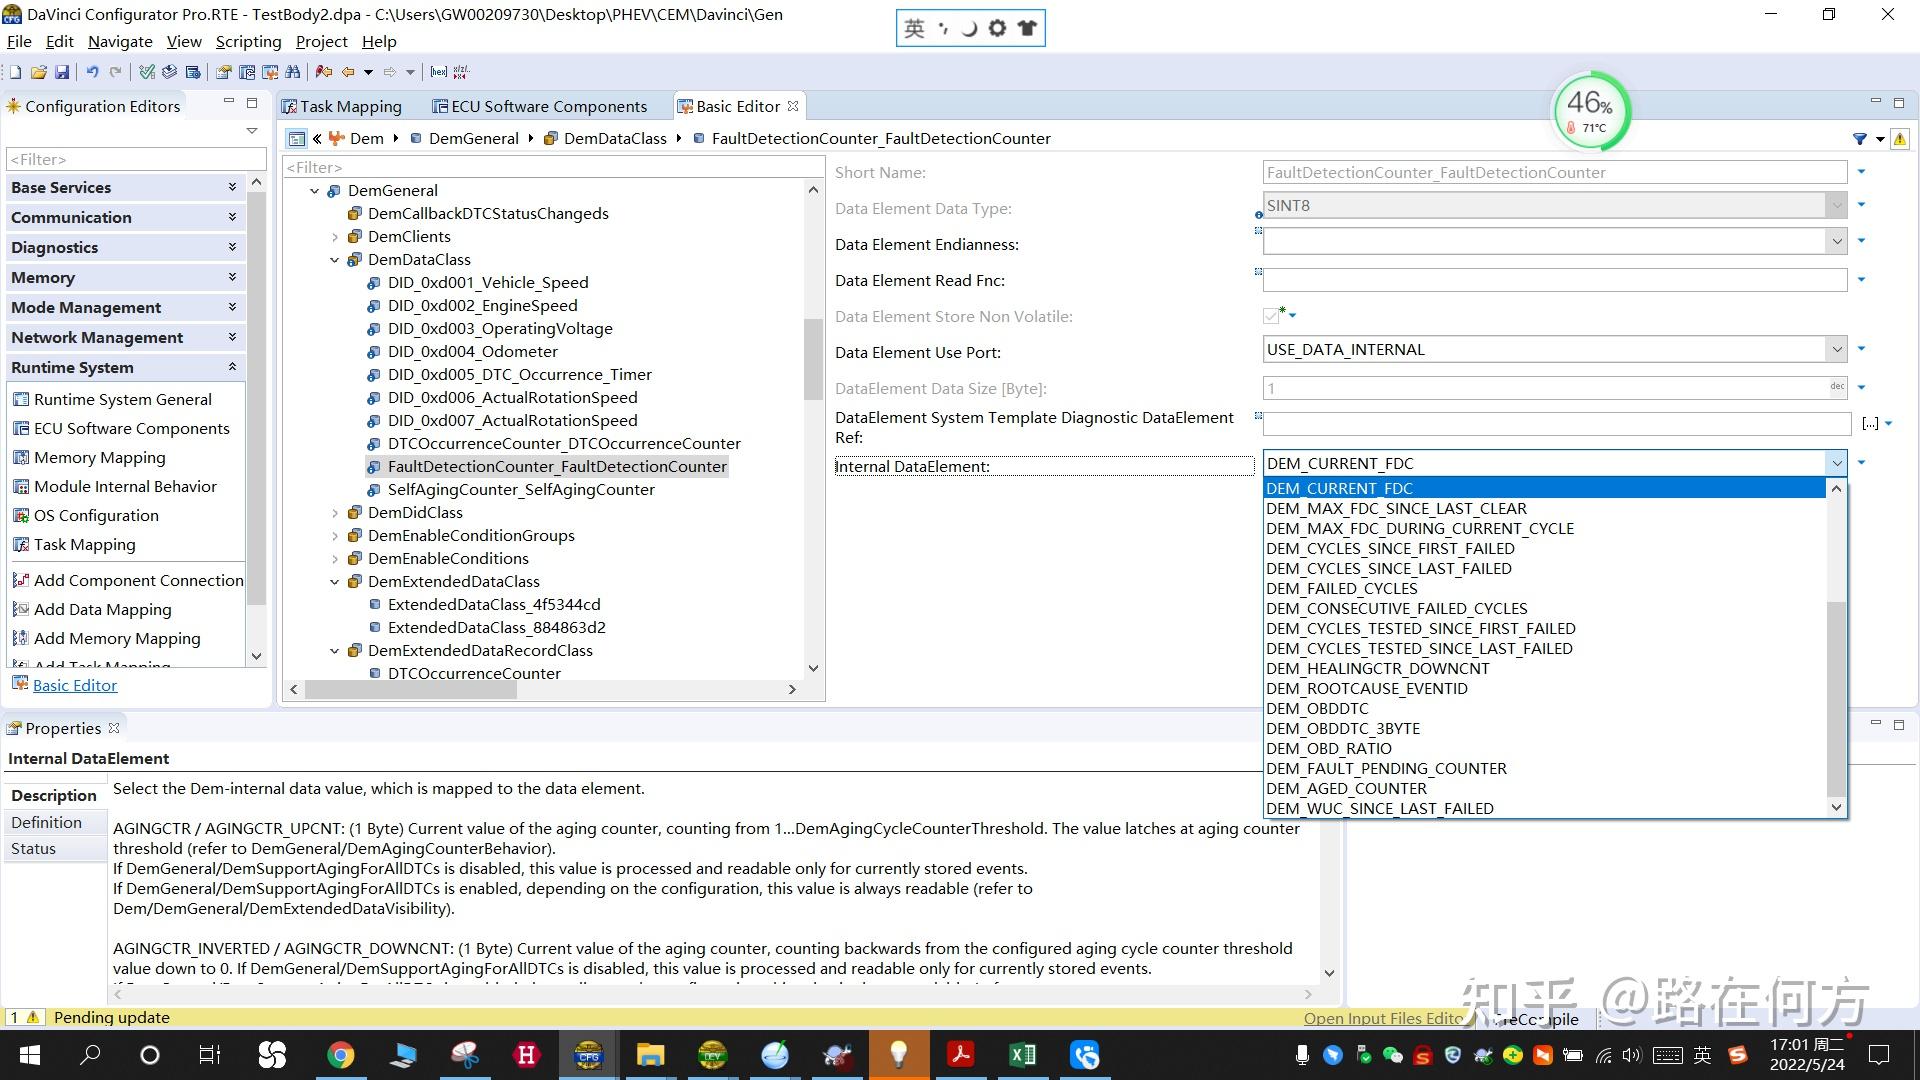This screenshot has width=1920, height=1080.
Task: Collapse the DemDataClass tree node
Action: pyautogui.click(x=335, y=260)
